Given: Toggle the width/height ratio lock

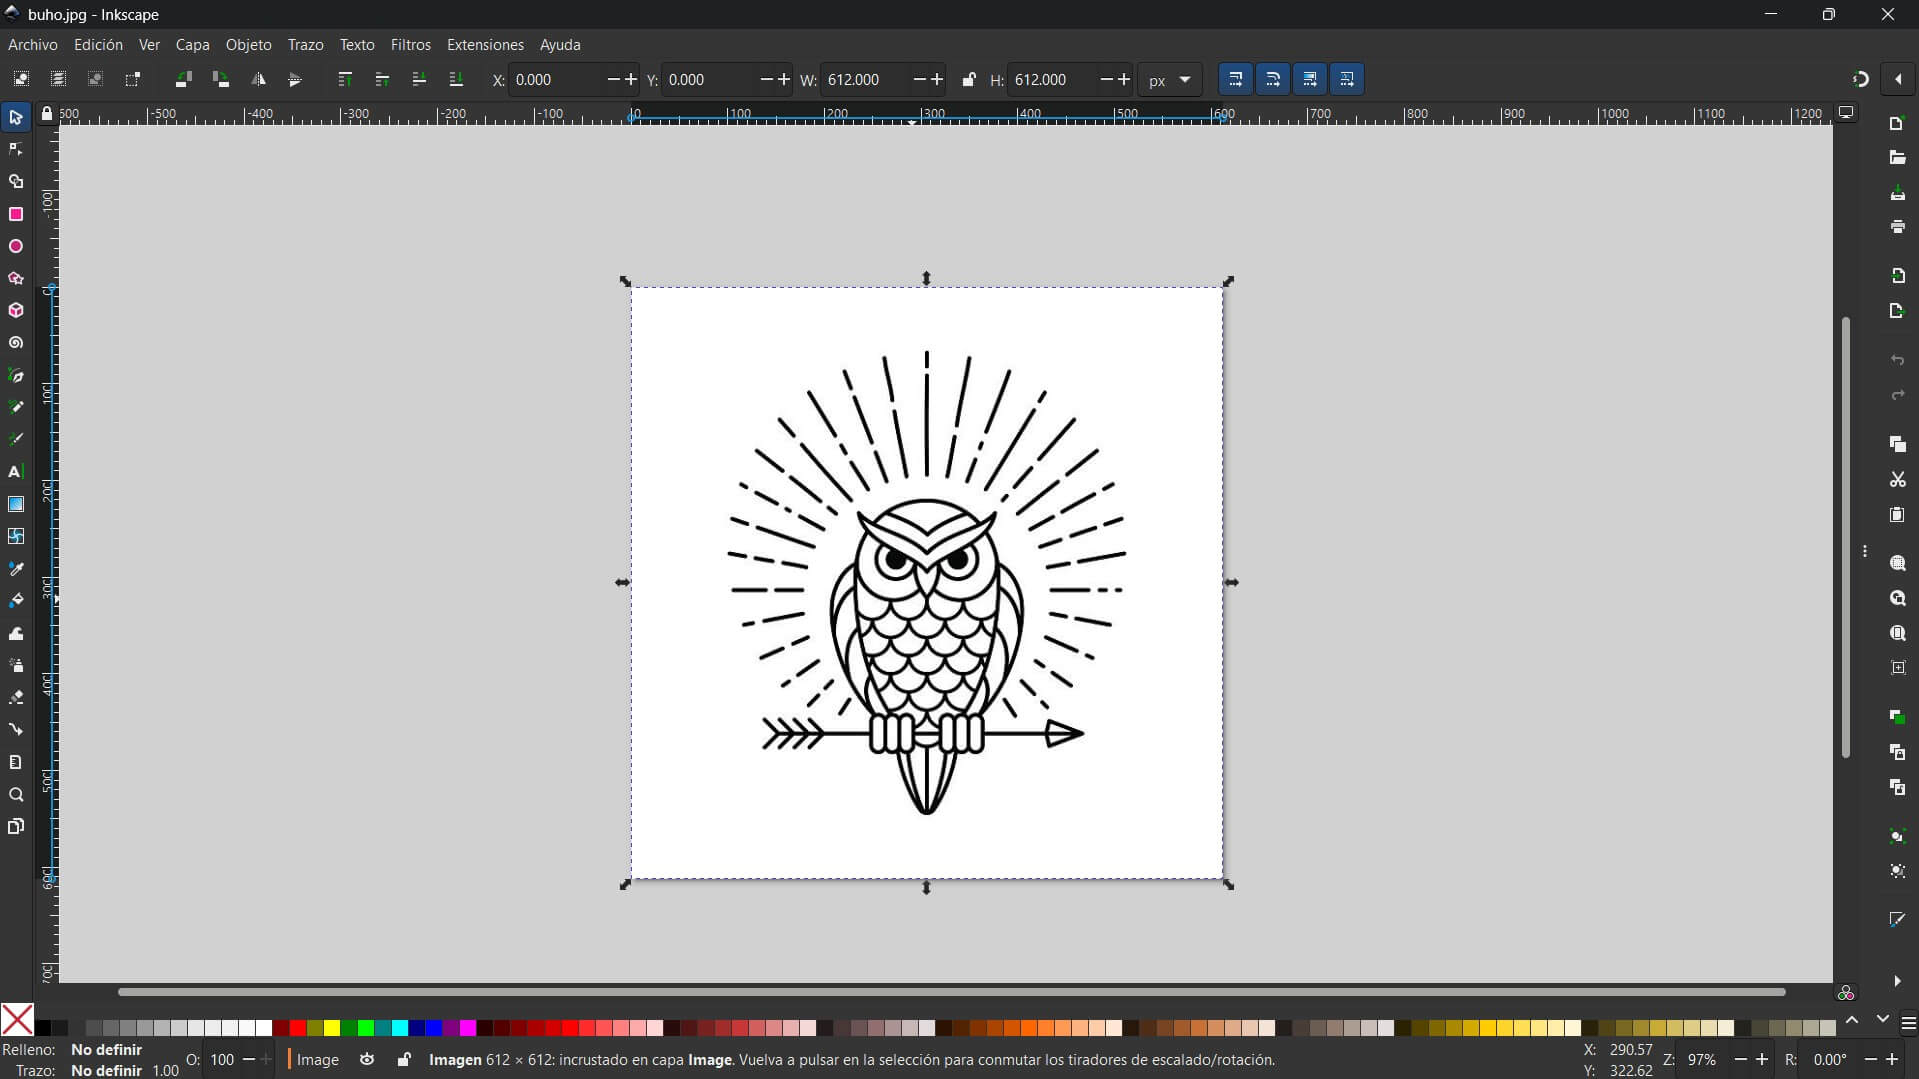Looking at the screenshot, I should point(968,80).
